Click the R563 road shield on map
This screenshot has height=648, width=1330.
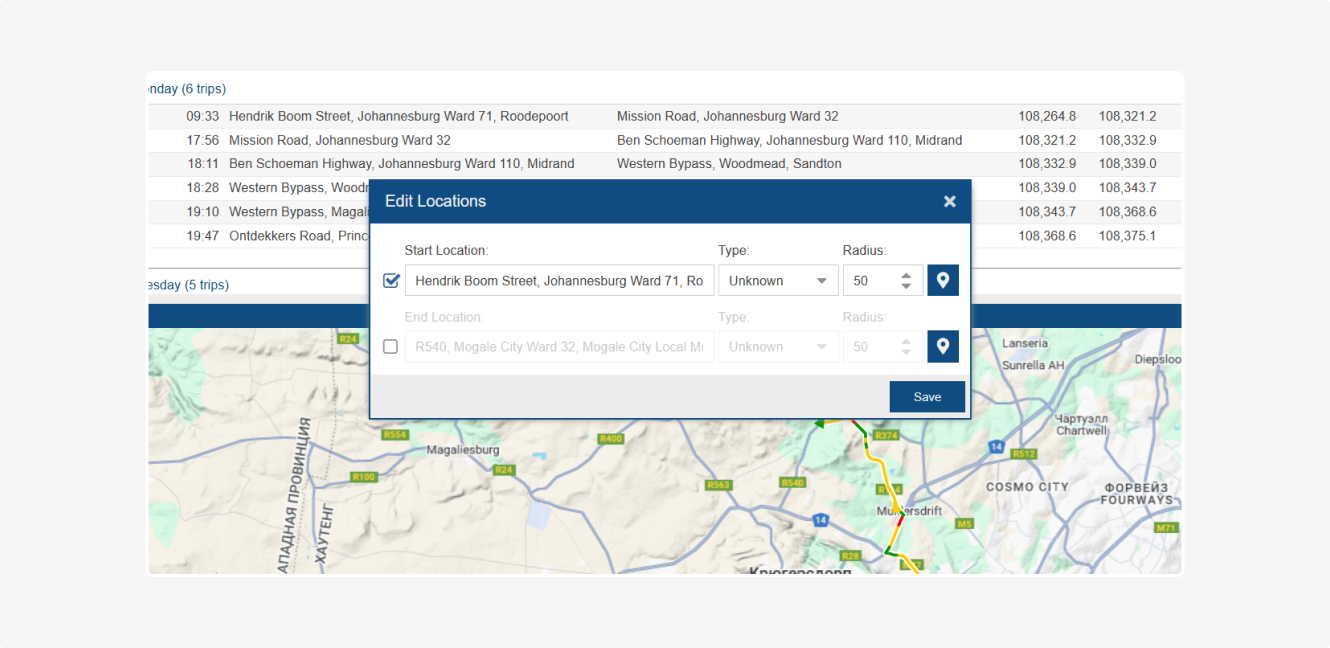point(718,485)
